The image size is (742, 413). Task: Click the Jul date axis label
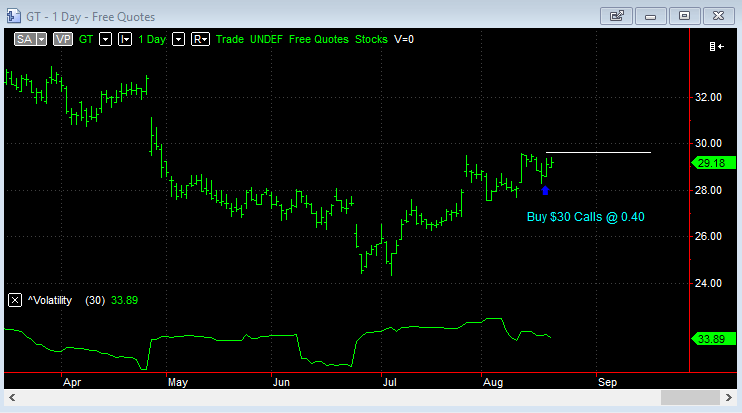[x=389, y=382]
